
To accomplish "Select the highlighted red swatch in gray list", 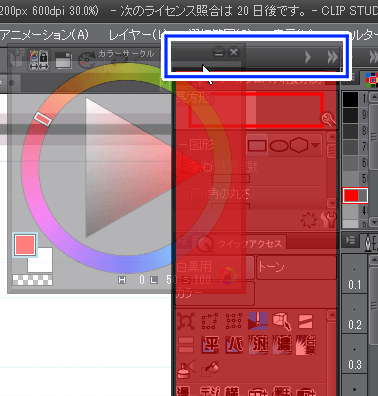I will (x=355, y=195).
